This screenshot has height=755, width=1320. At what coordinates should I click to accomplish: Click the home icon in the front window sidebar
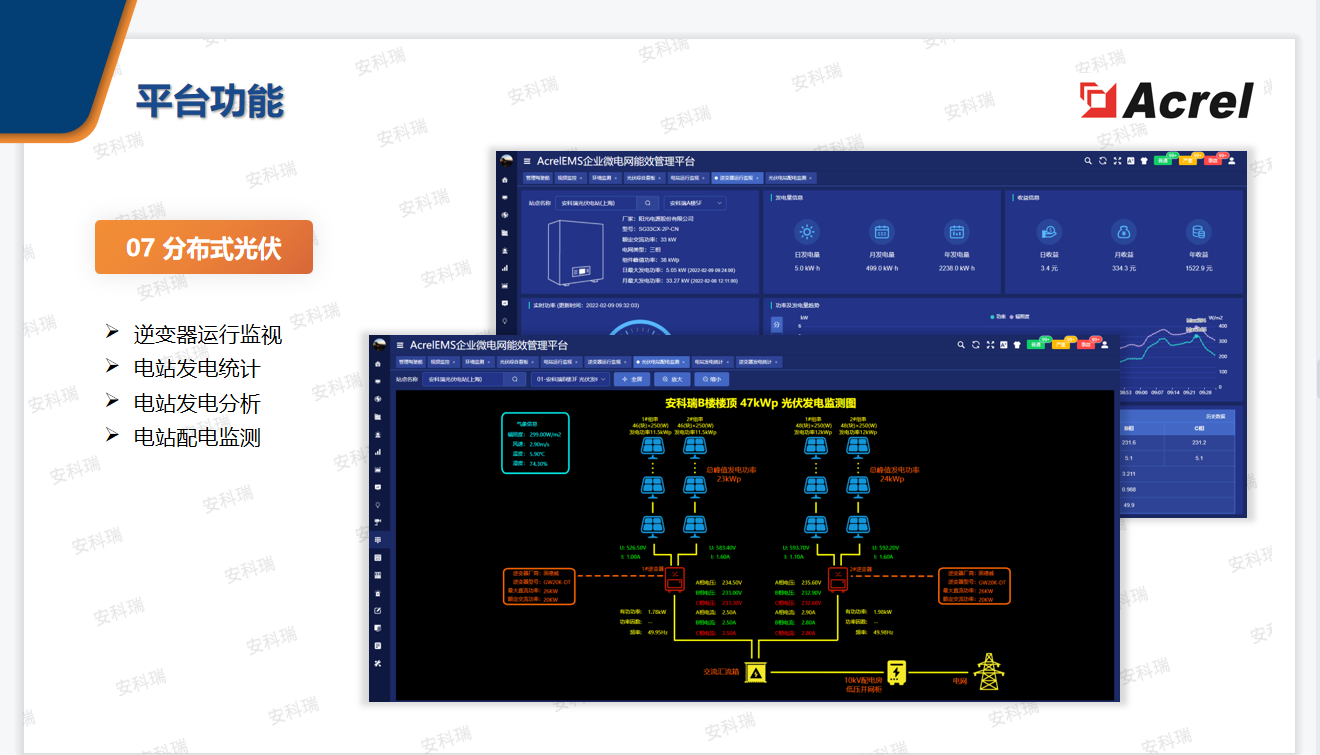[377, 364]
